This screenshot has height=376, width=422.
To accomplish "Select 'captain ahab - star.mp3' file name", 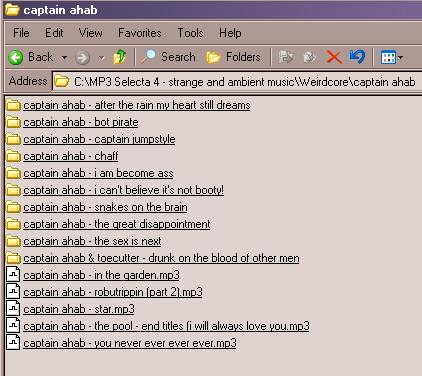I will tap(79, 309).
